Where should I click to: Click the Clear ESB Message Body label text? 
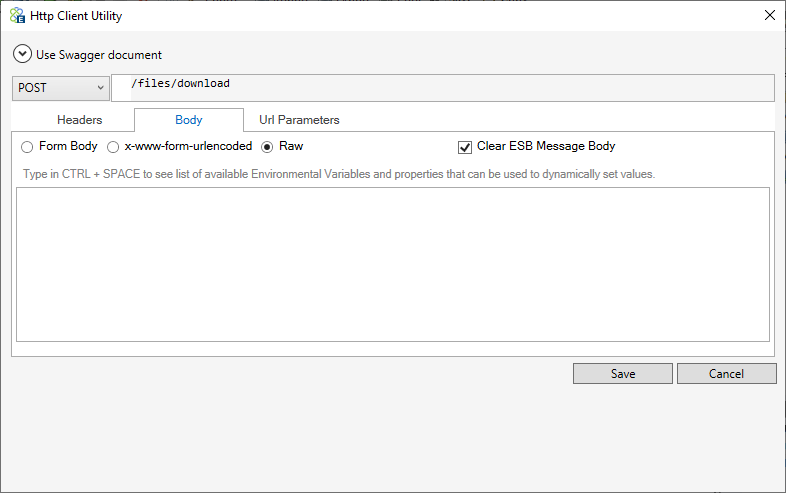546,146
